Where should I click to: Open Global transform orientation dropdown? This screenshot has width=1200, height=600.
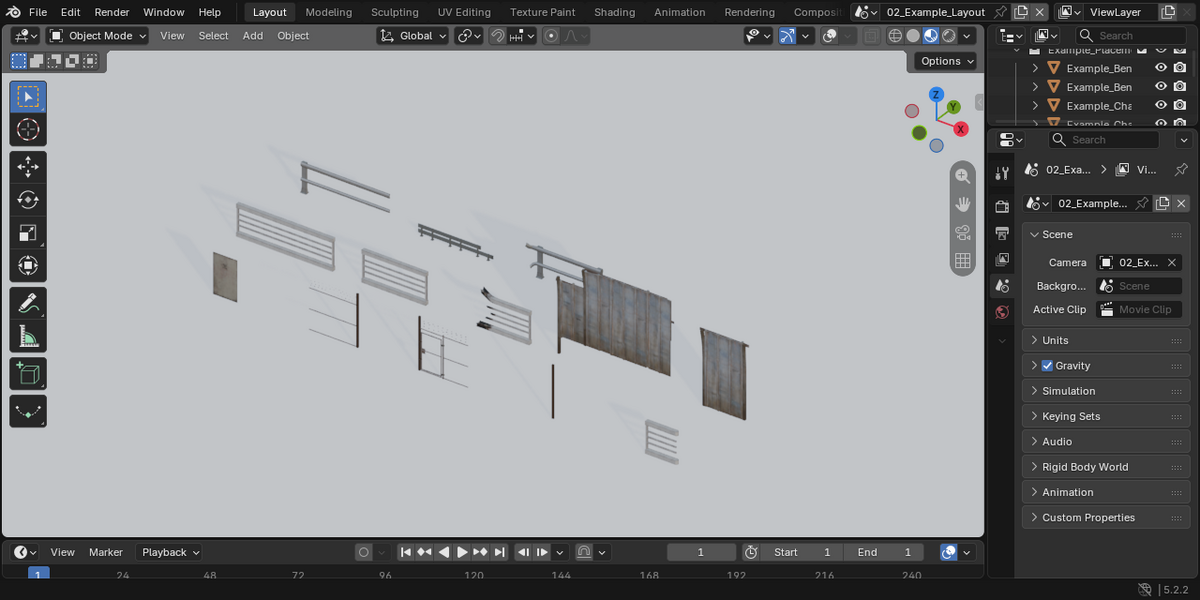tap(412, 35)
